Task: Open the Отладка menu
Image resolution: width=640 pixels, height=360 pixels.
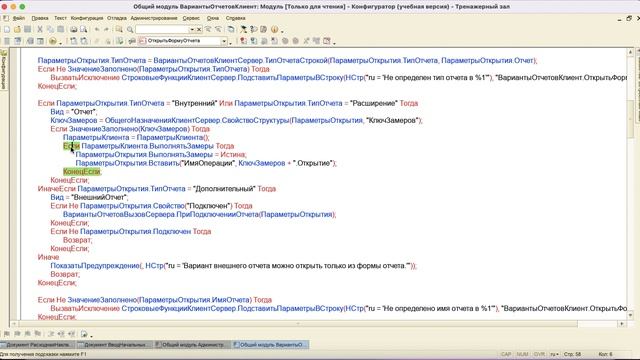Action: coord(117,18)
